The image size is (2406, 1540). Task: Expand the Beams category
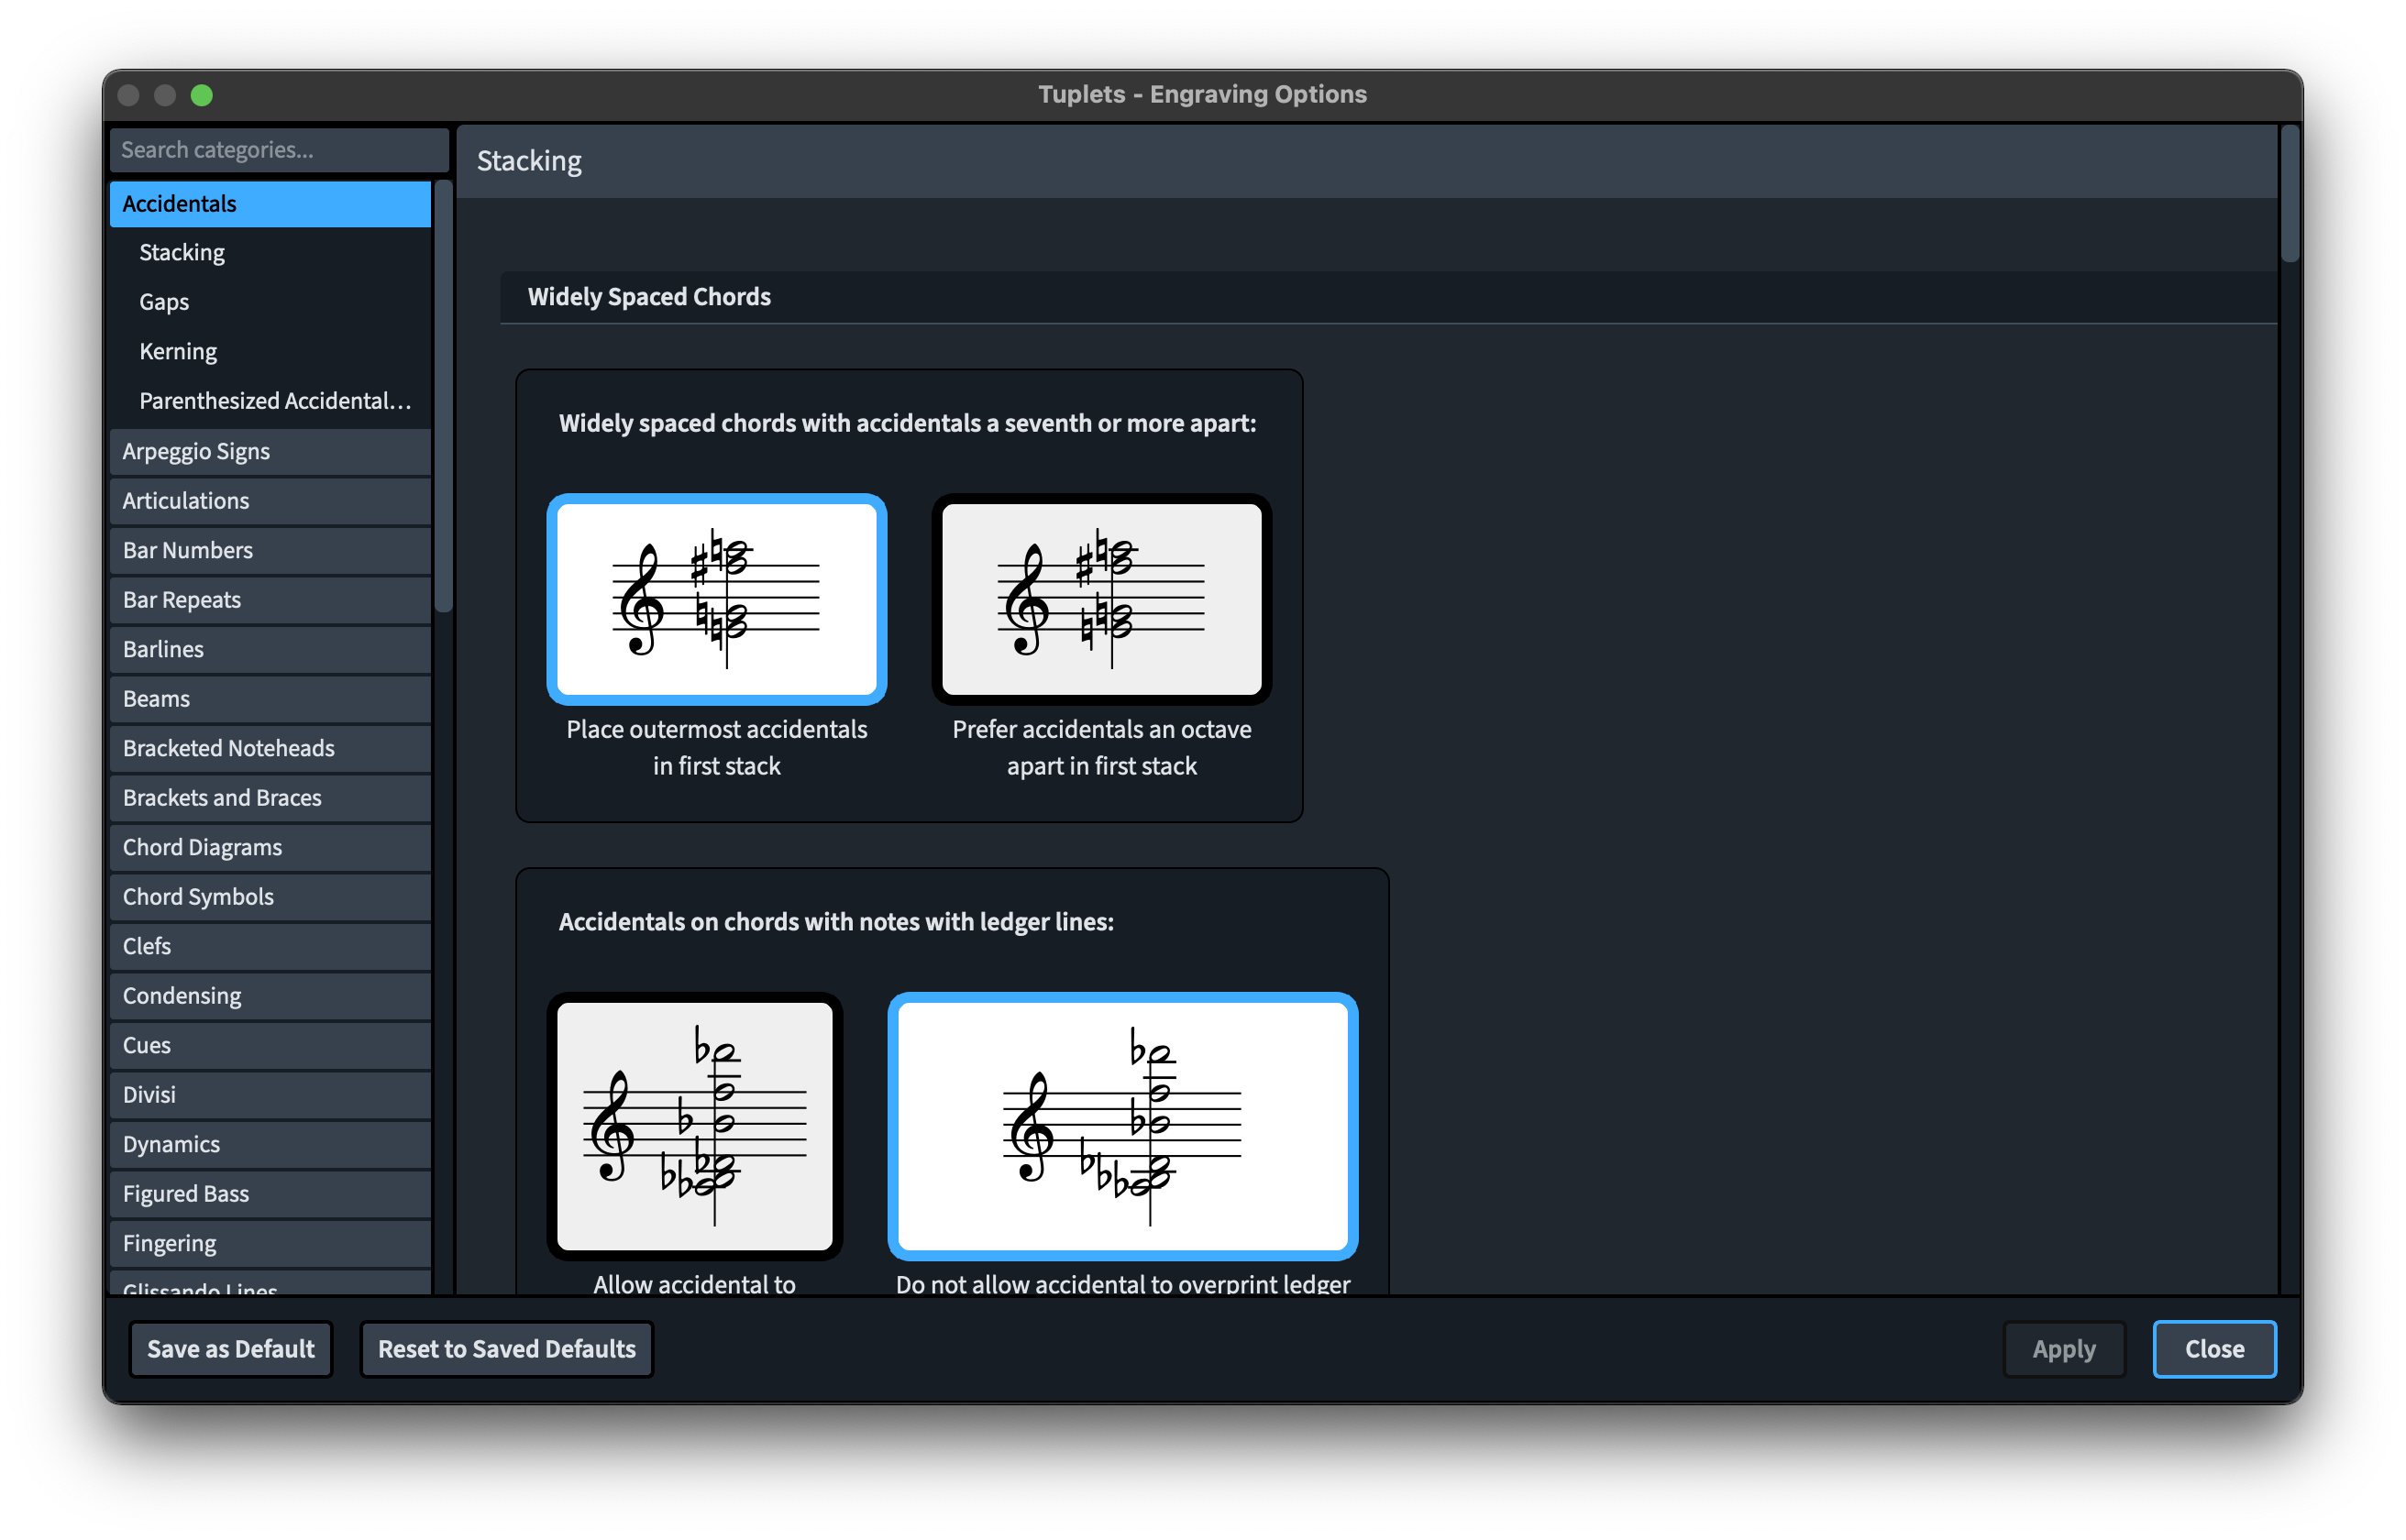270,699
